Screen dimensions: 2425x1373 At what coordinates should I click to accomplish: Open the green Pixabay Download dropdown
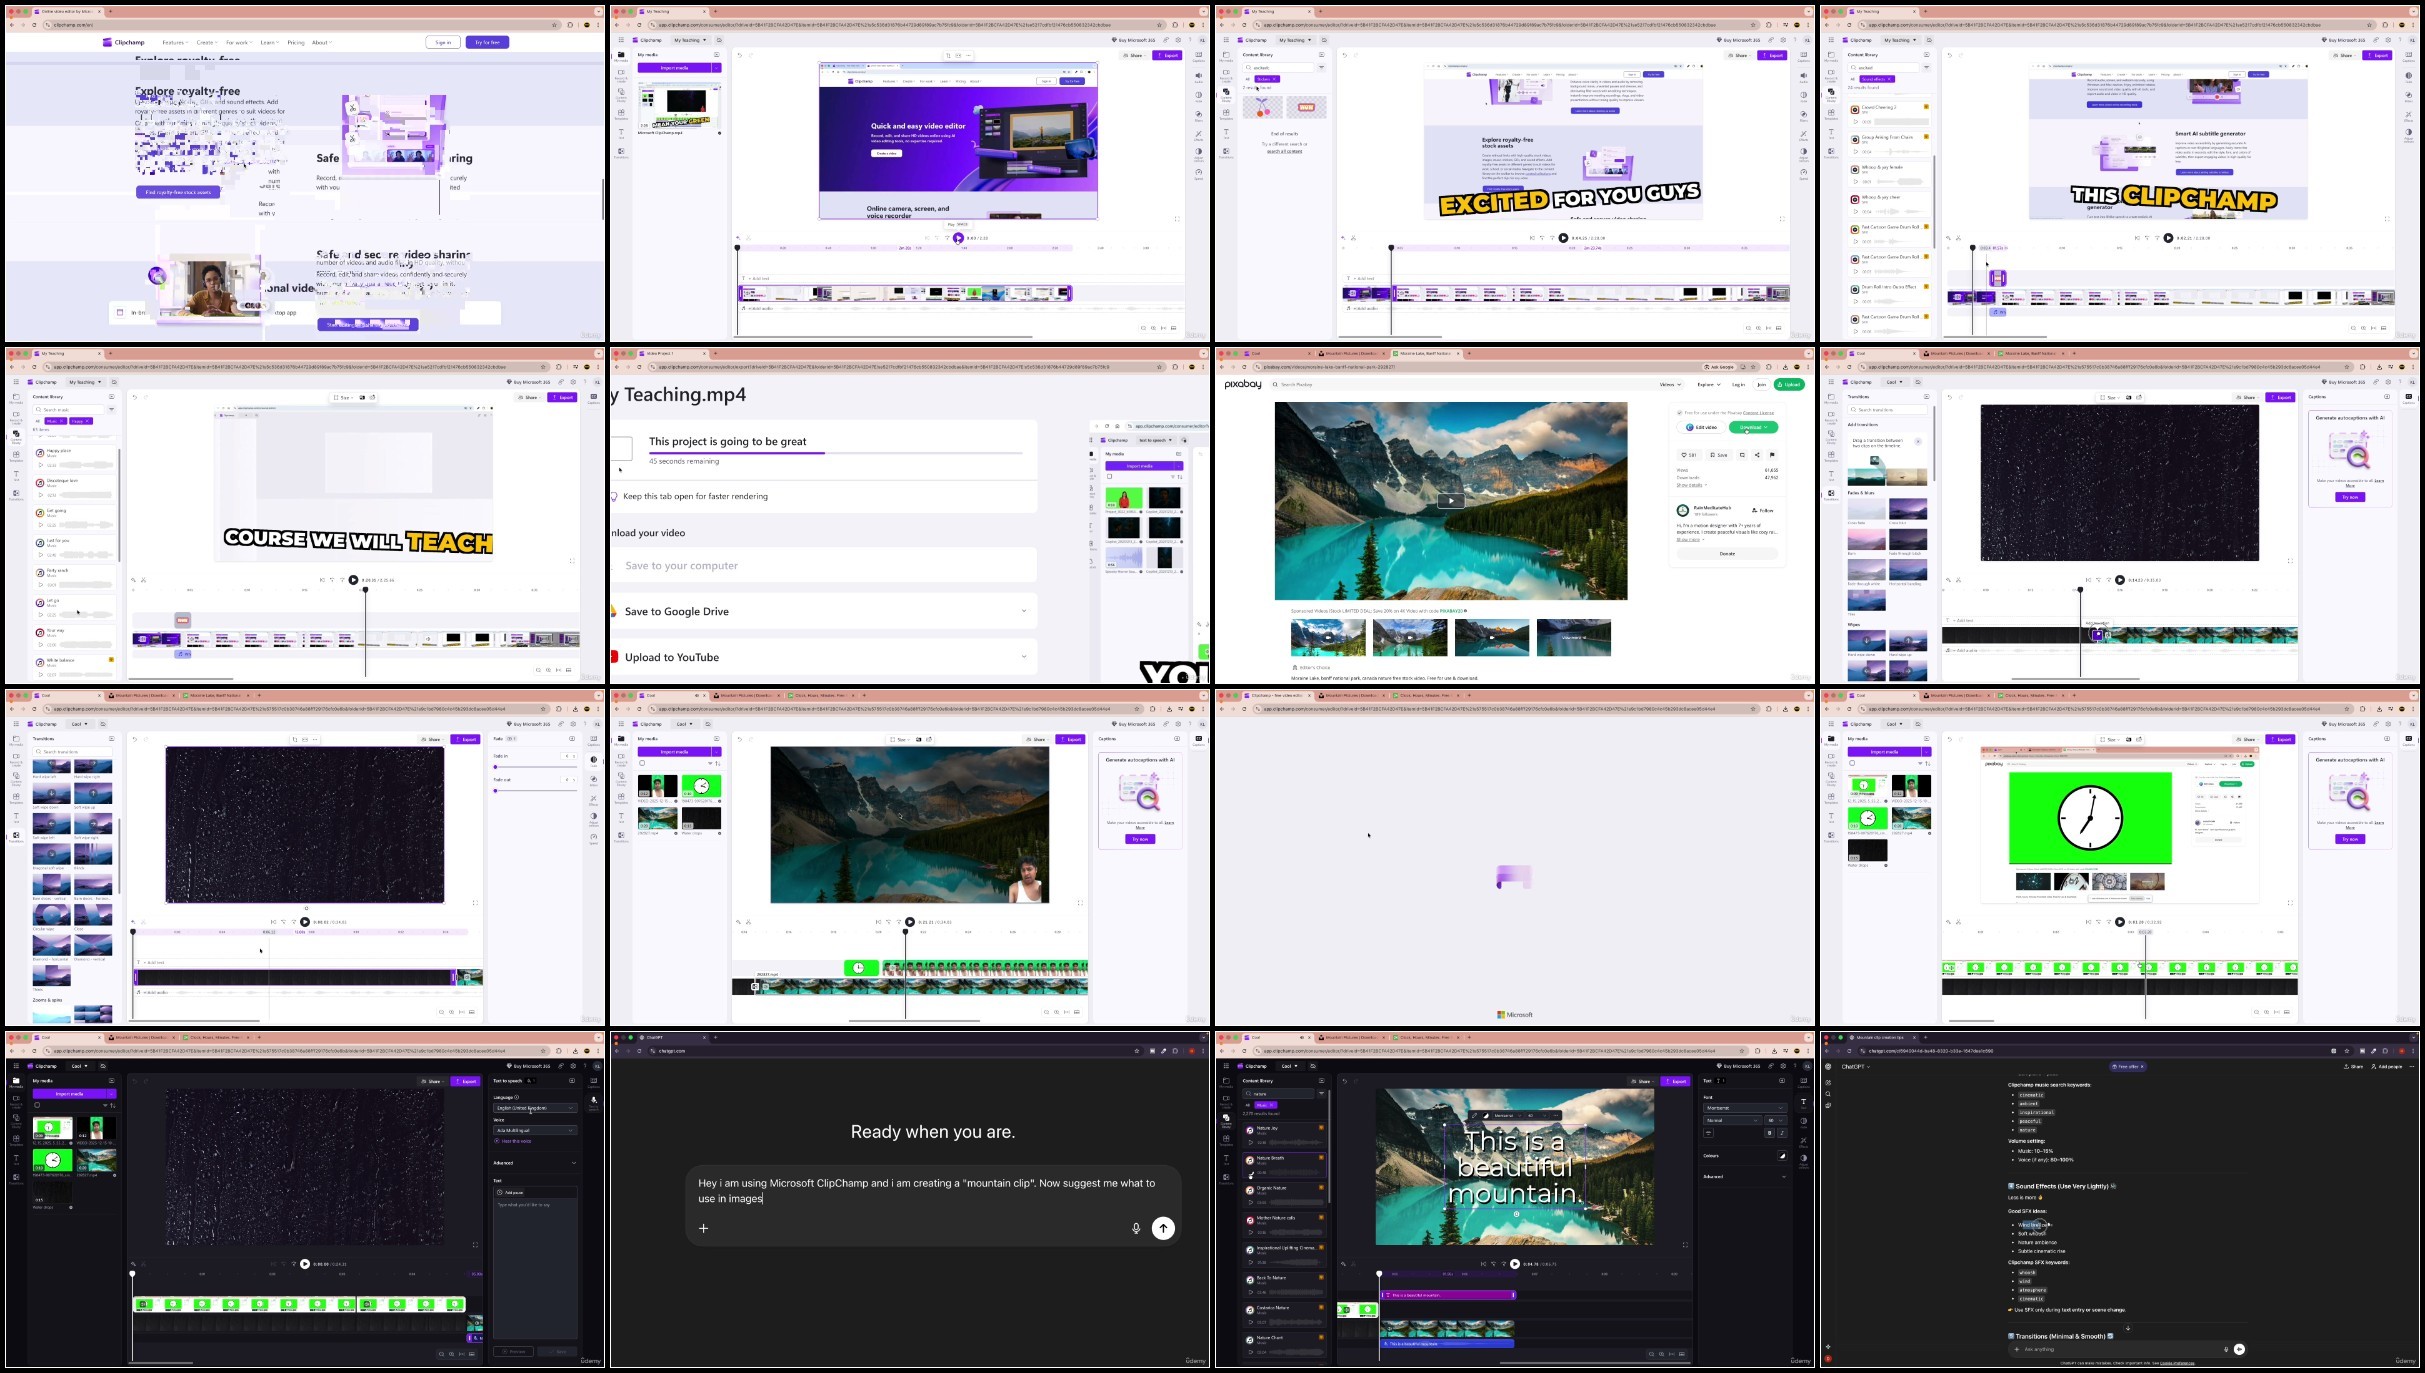click(1753, 427)
